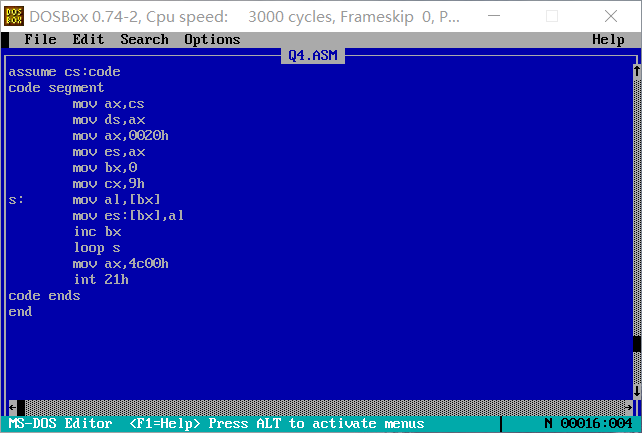This screenshot has width=642, height=433.
Task: Click the 'mov es,ax' line
Action: [109, 151]
